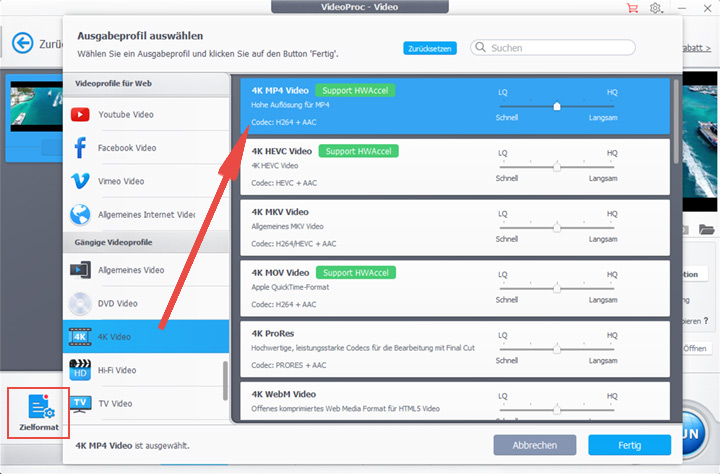
Task: Select the Vimeo Video logo icon
Action: tap(80, 181)
